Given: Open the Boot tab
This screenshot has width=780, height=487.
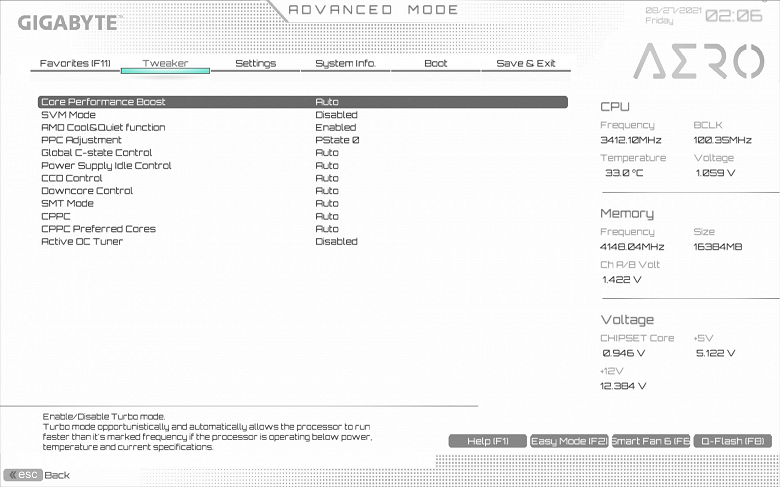Looking at the screenshot, I should tap(436, 63).
